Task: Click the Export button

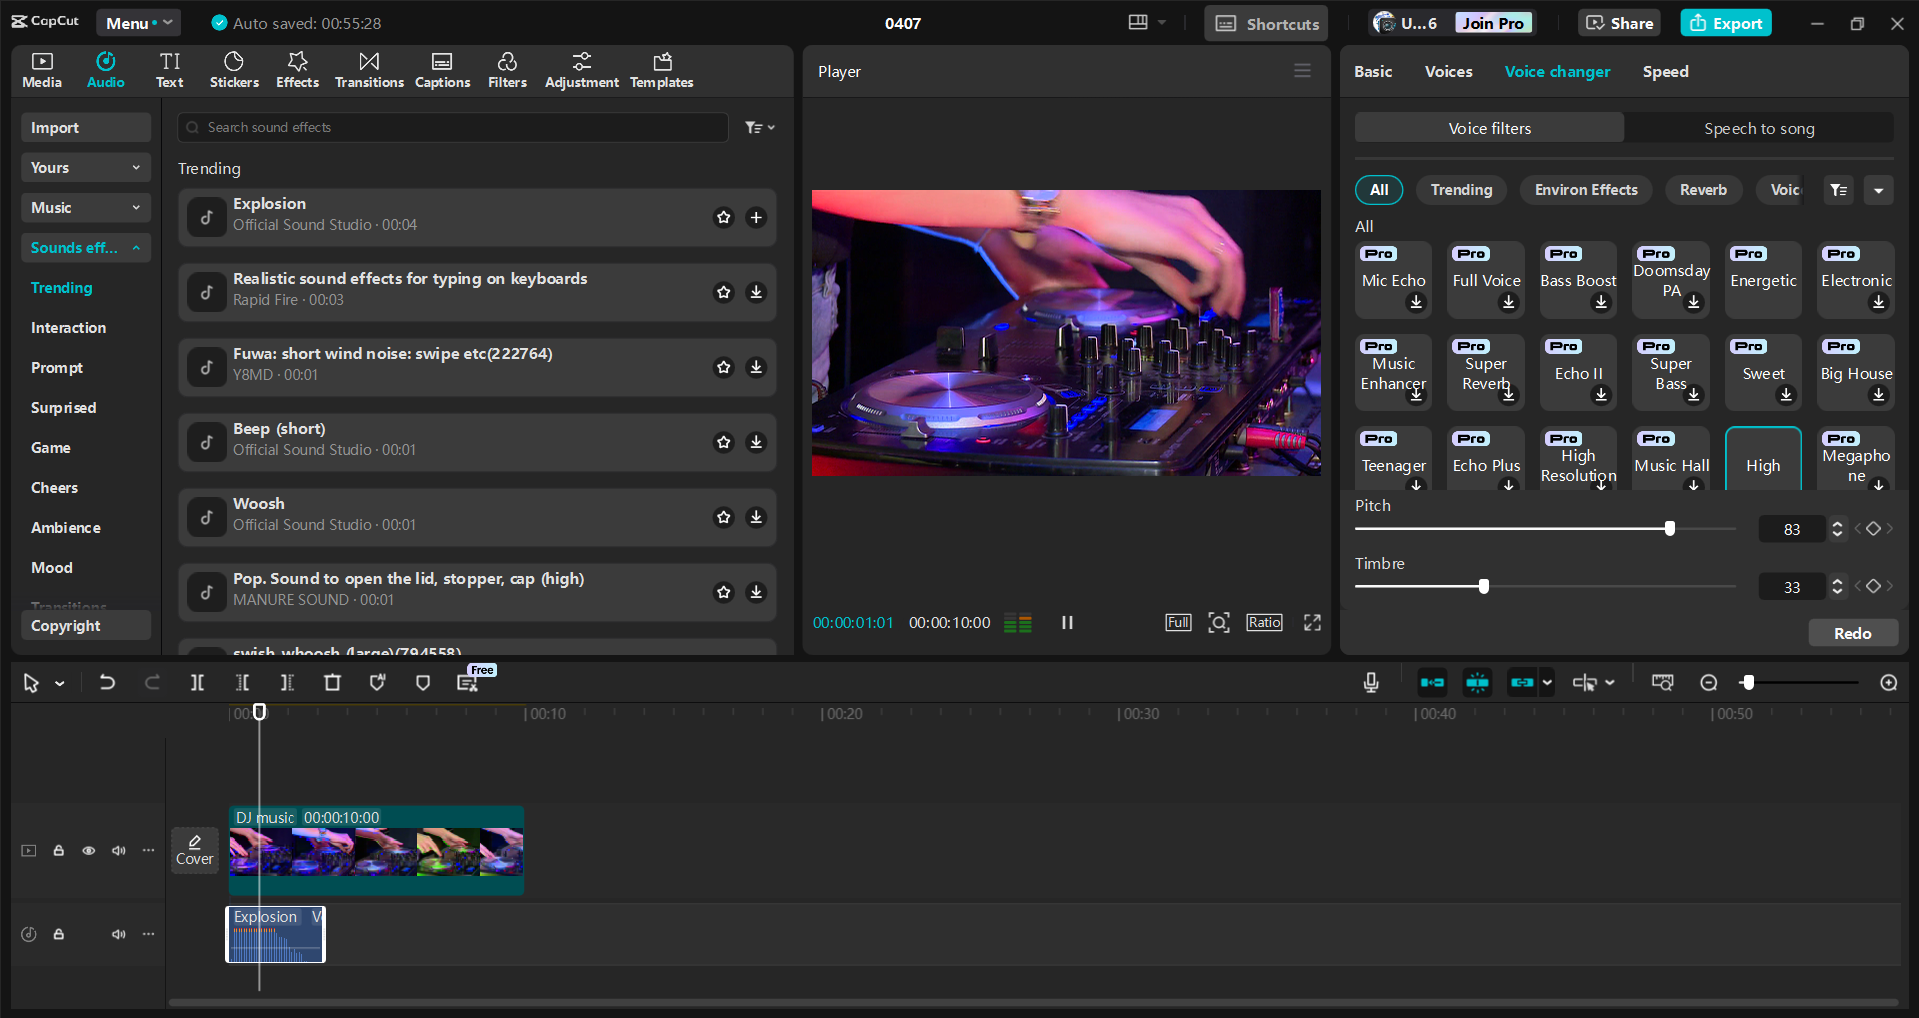Action: tap(1725, 22)
